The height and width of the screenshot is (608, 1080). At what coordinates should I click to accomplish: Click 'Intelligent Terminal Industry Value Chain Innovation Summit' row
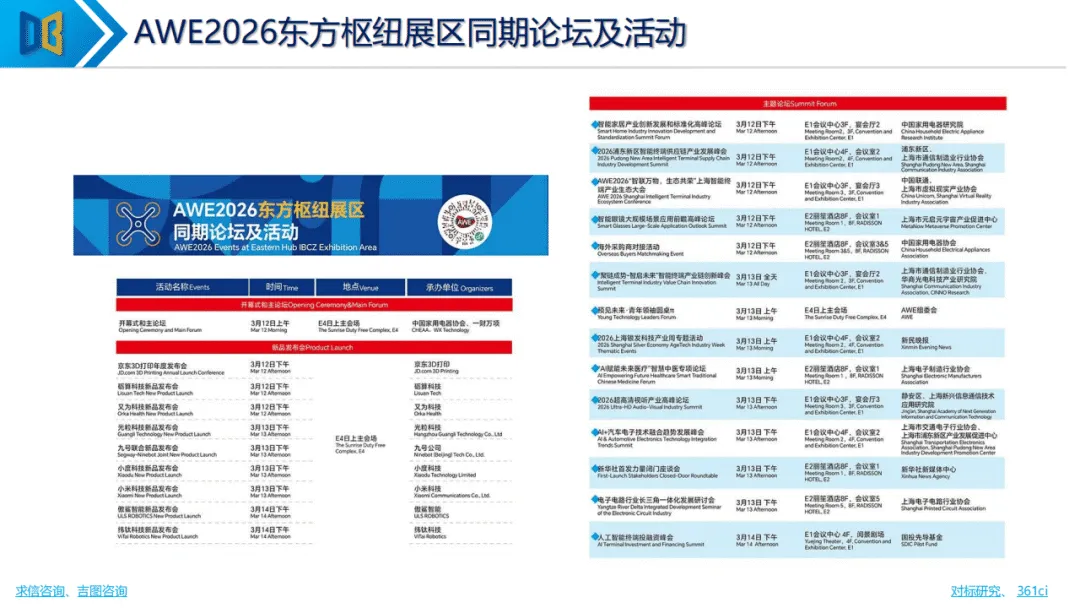click(798, 279)
